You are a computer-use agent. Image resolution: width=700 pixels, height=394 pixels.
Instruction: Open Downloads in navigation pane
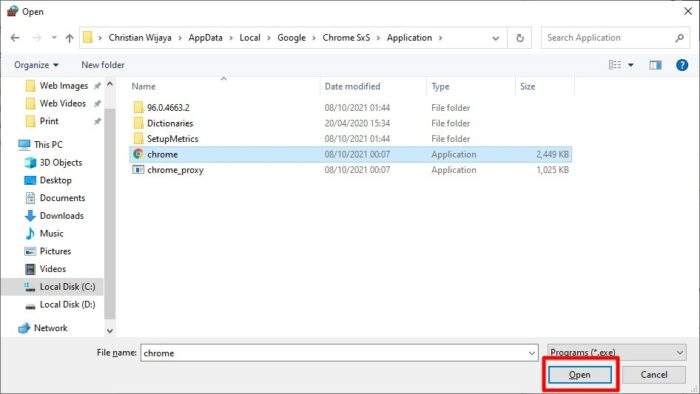pyautogui.click(x=61, y=216)
